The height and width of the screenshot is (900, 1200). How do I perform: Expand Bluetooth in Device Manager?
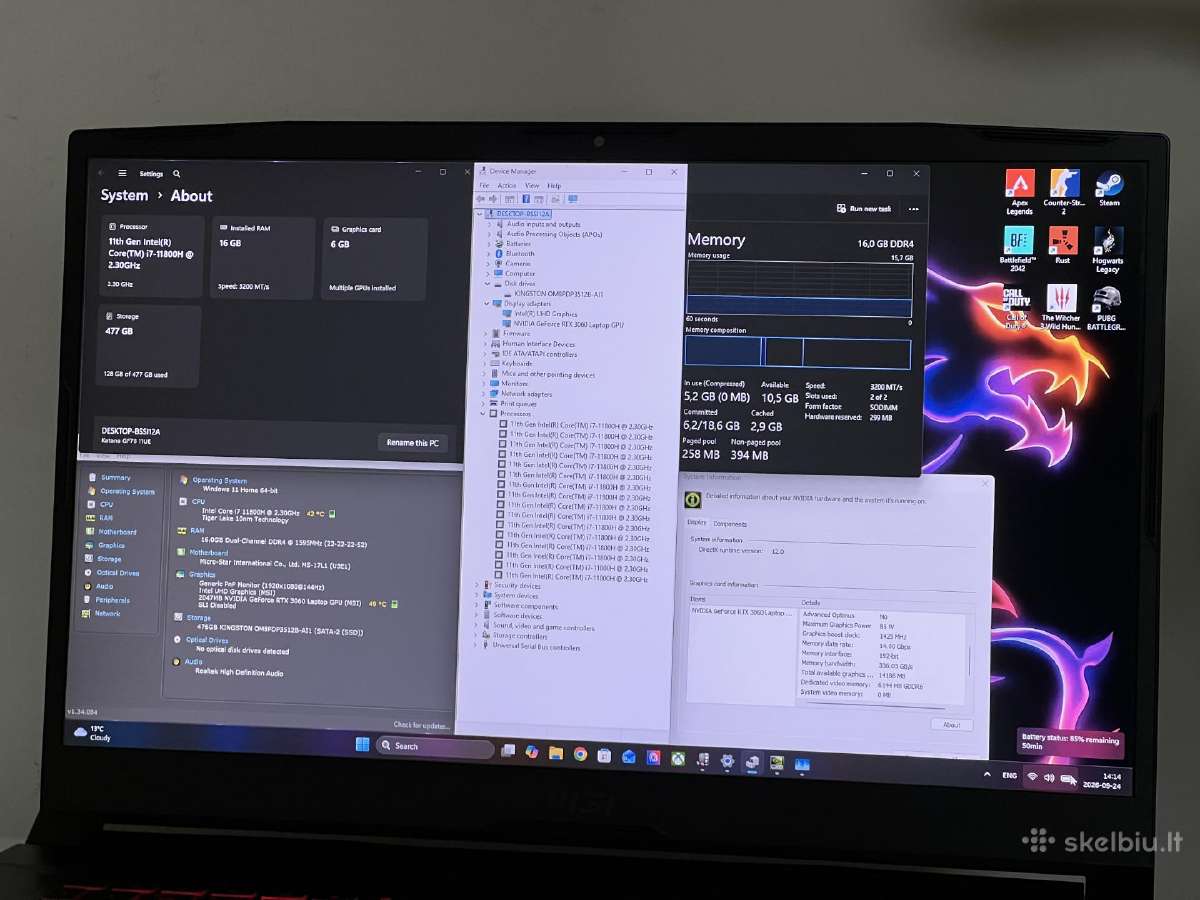click(489, 254)
